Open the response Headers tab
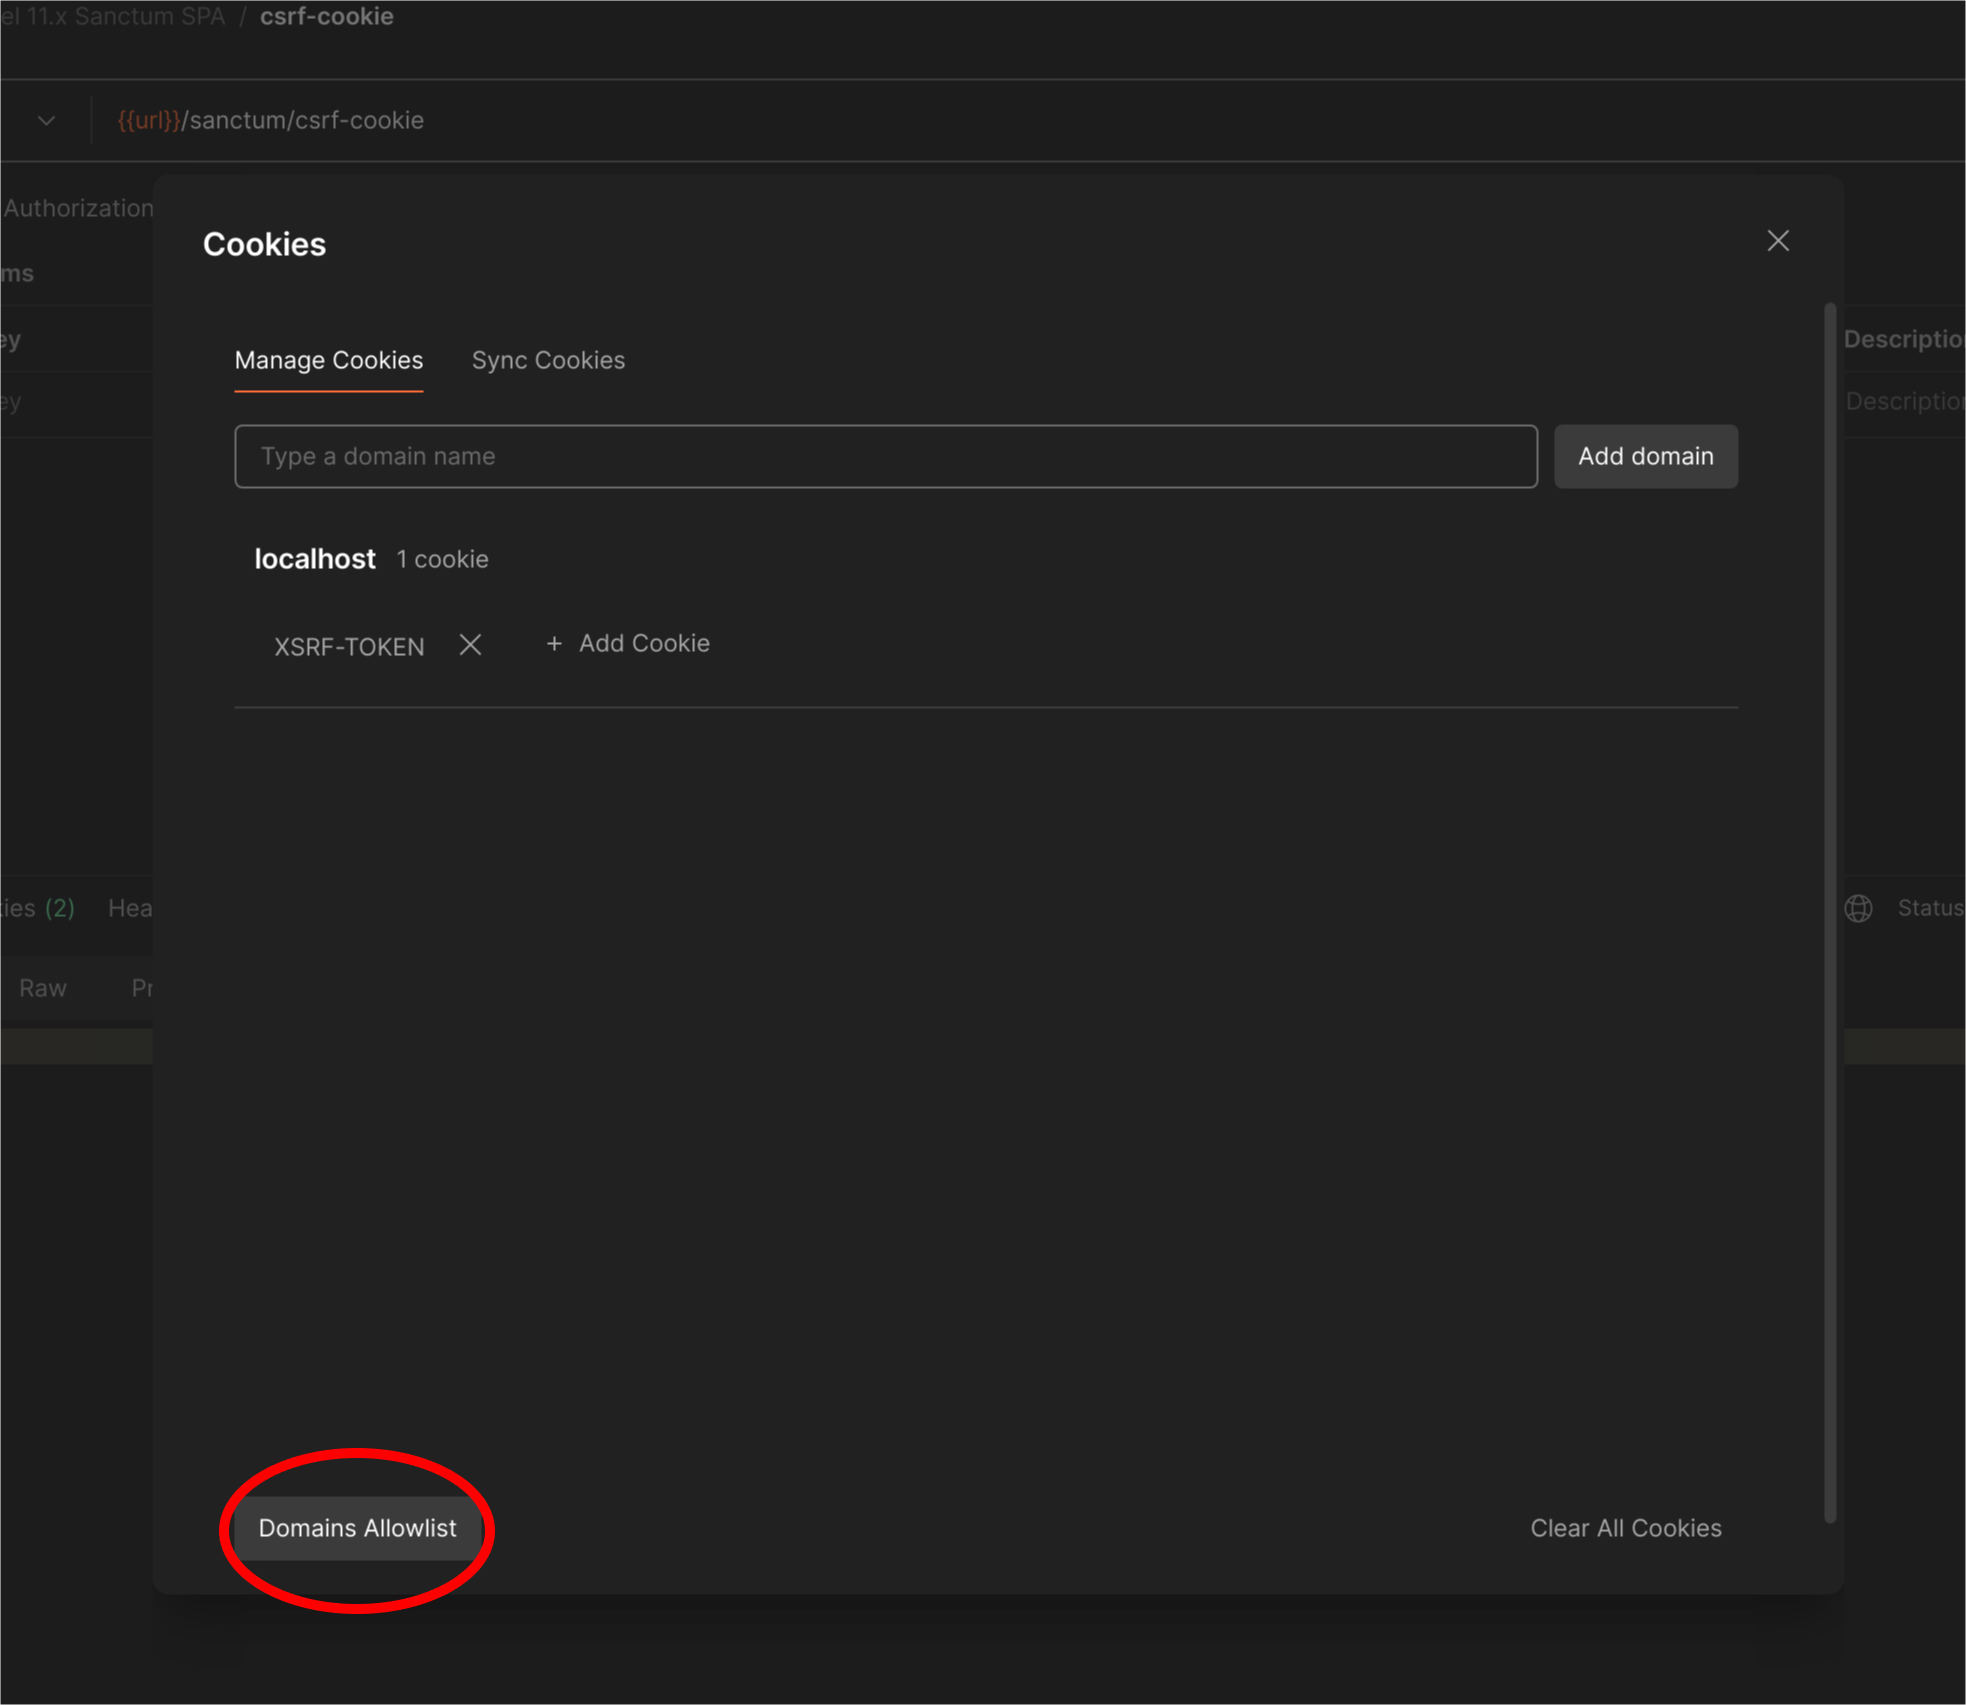Screen dimensions: 1966x1705 tap(132, 908)
